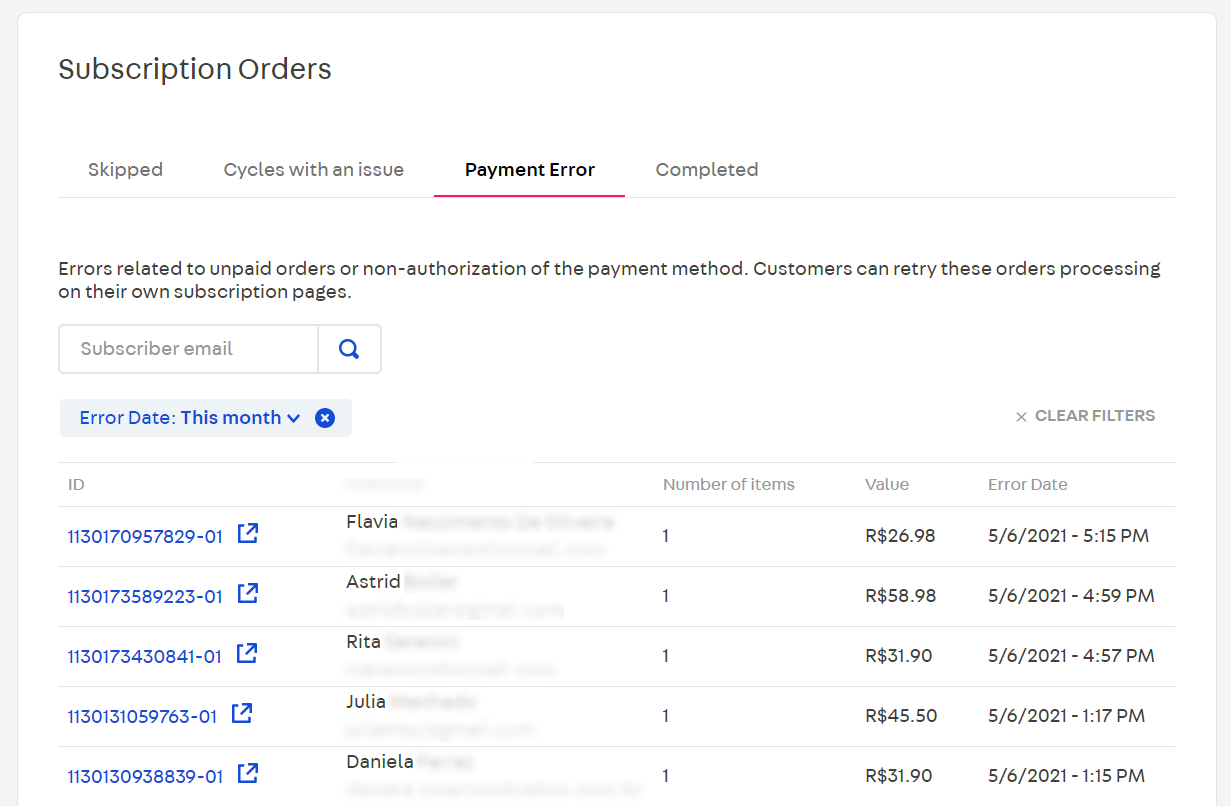Open the Cycles with an issue tab
Screen dimensions: 1231x806
[x=314, y=170]
